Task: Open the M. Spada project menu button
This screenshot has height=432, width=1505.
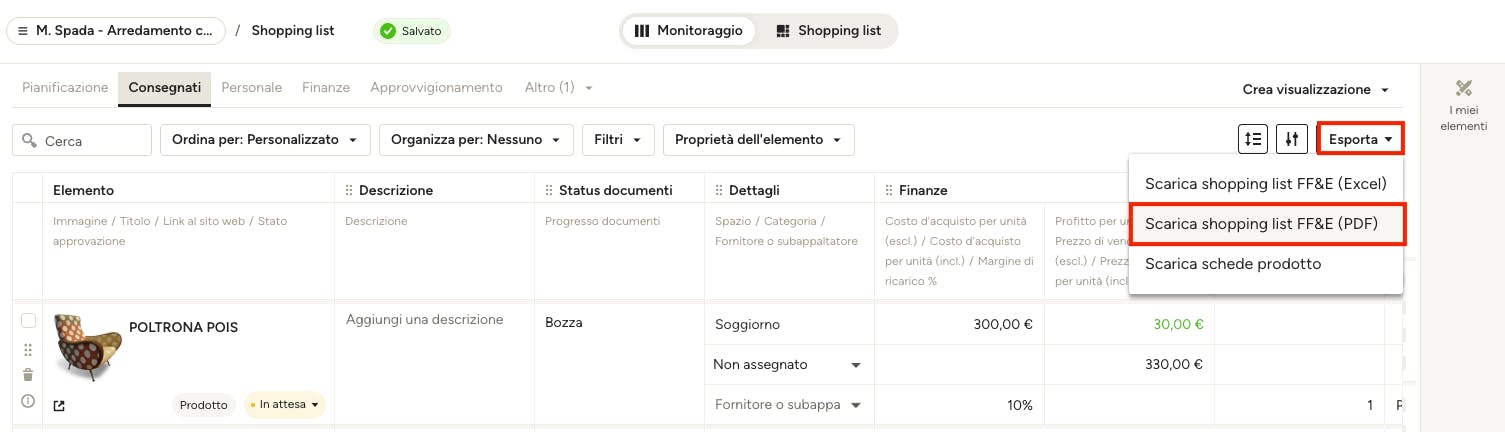Action: click(116, 31)
